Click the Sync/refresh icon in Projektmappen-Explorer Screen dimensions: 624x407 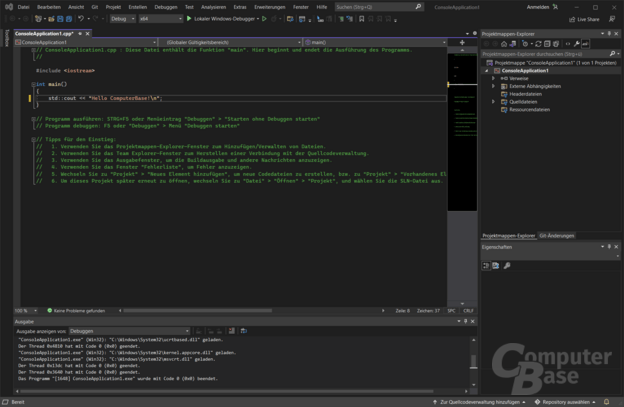tap(538, 44)
